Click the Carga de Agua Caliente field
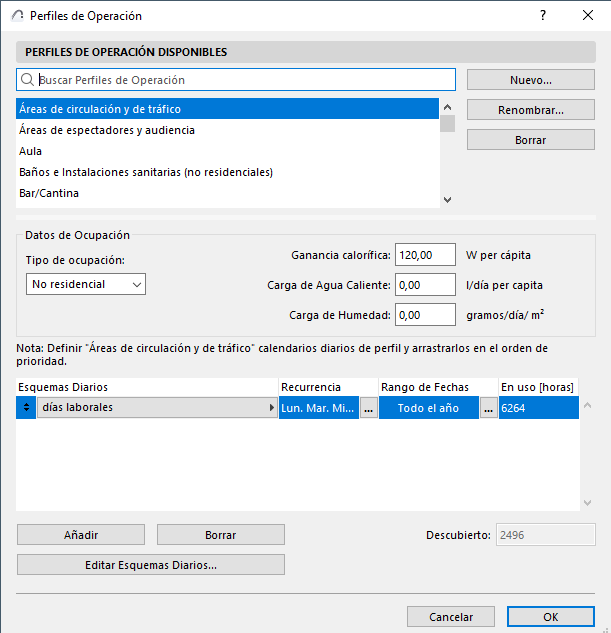 (425, 285)
